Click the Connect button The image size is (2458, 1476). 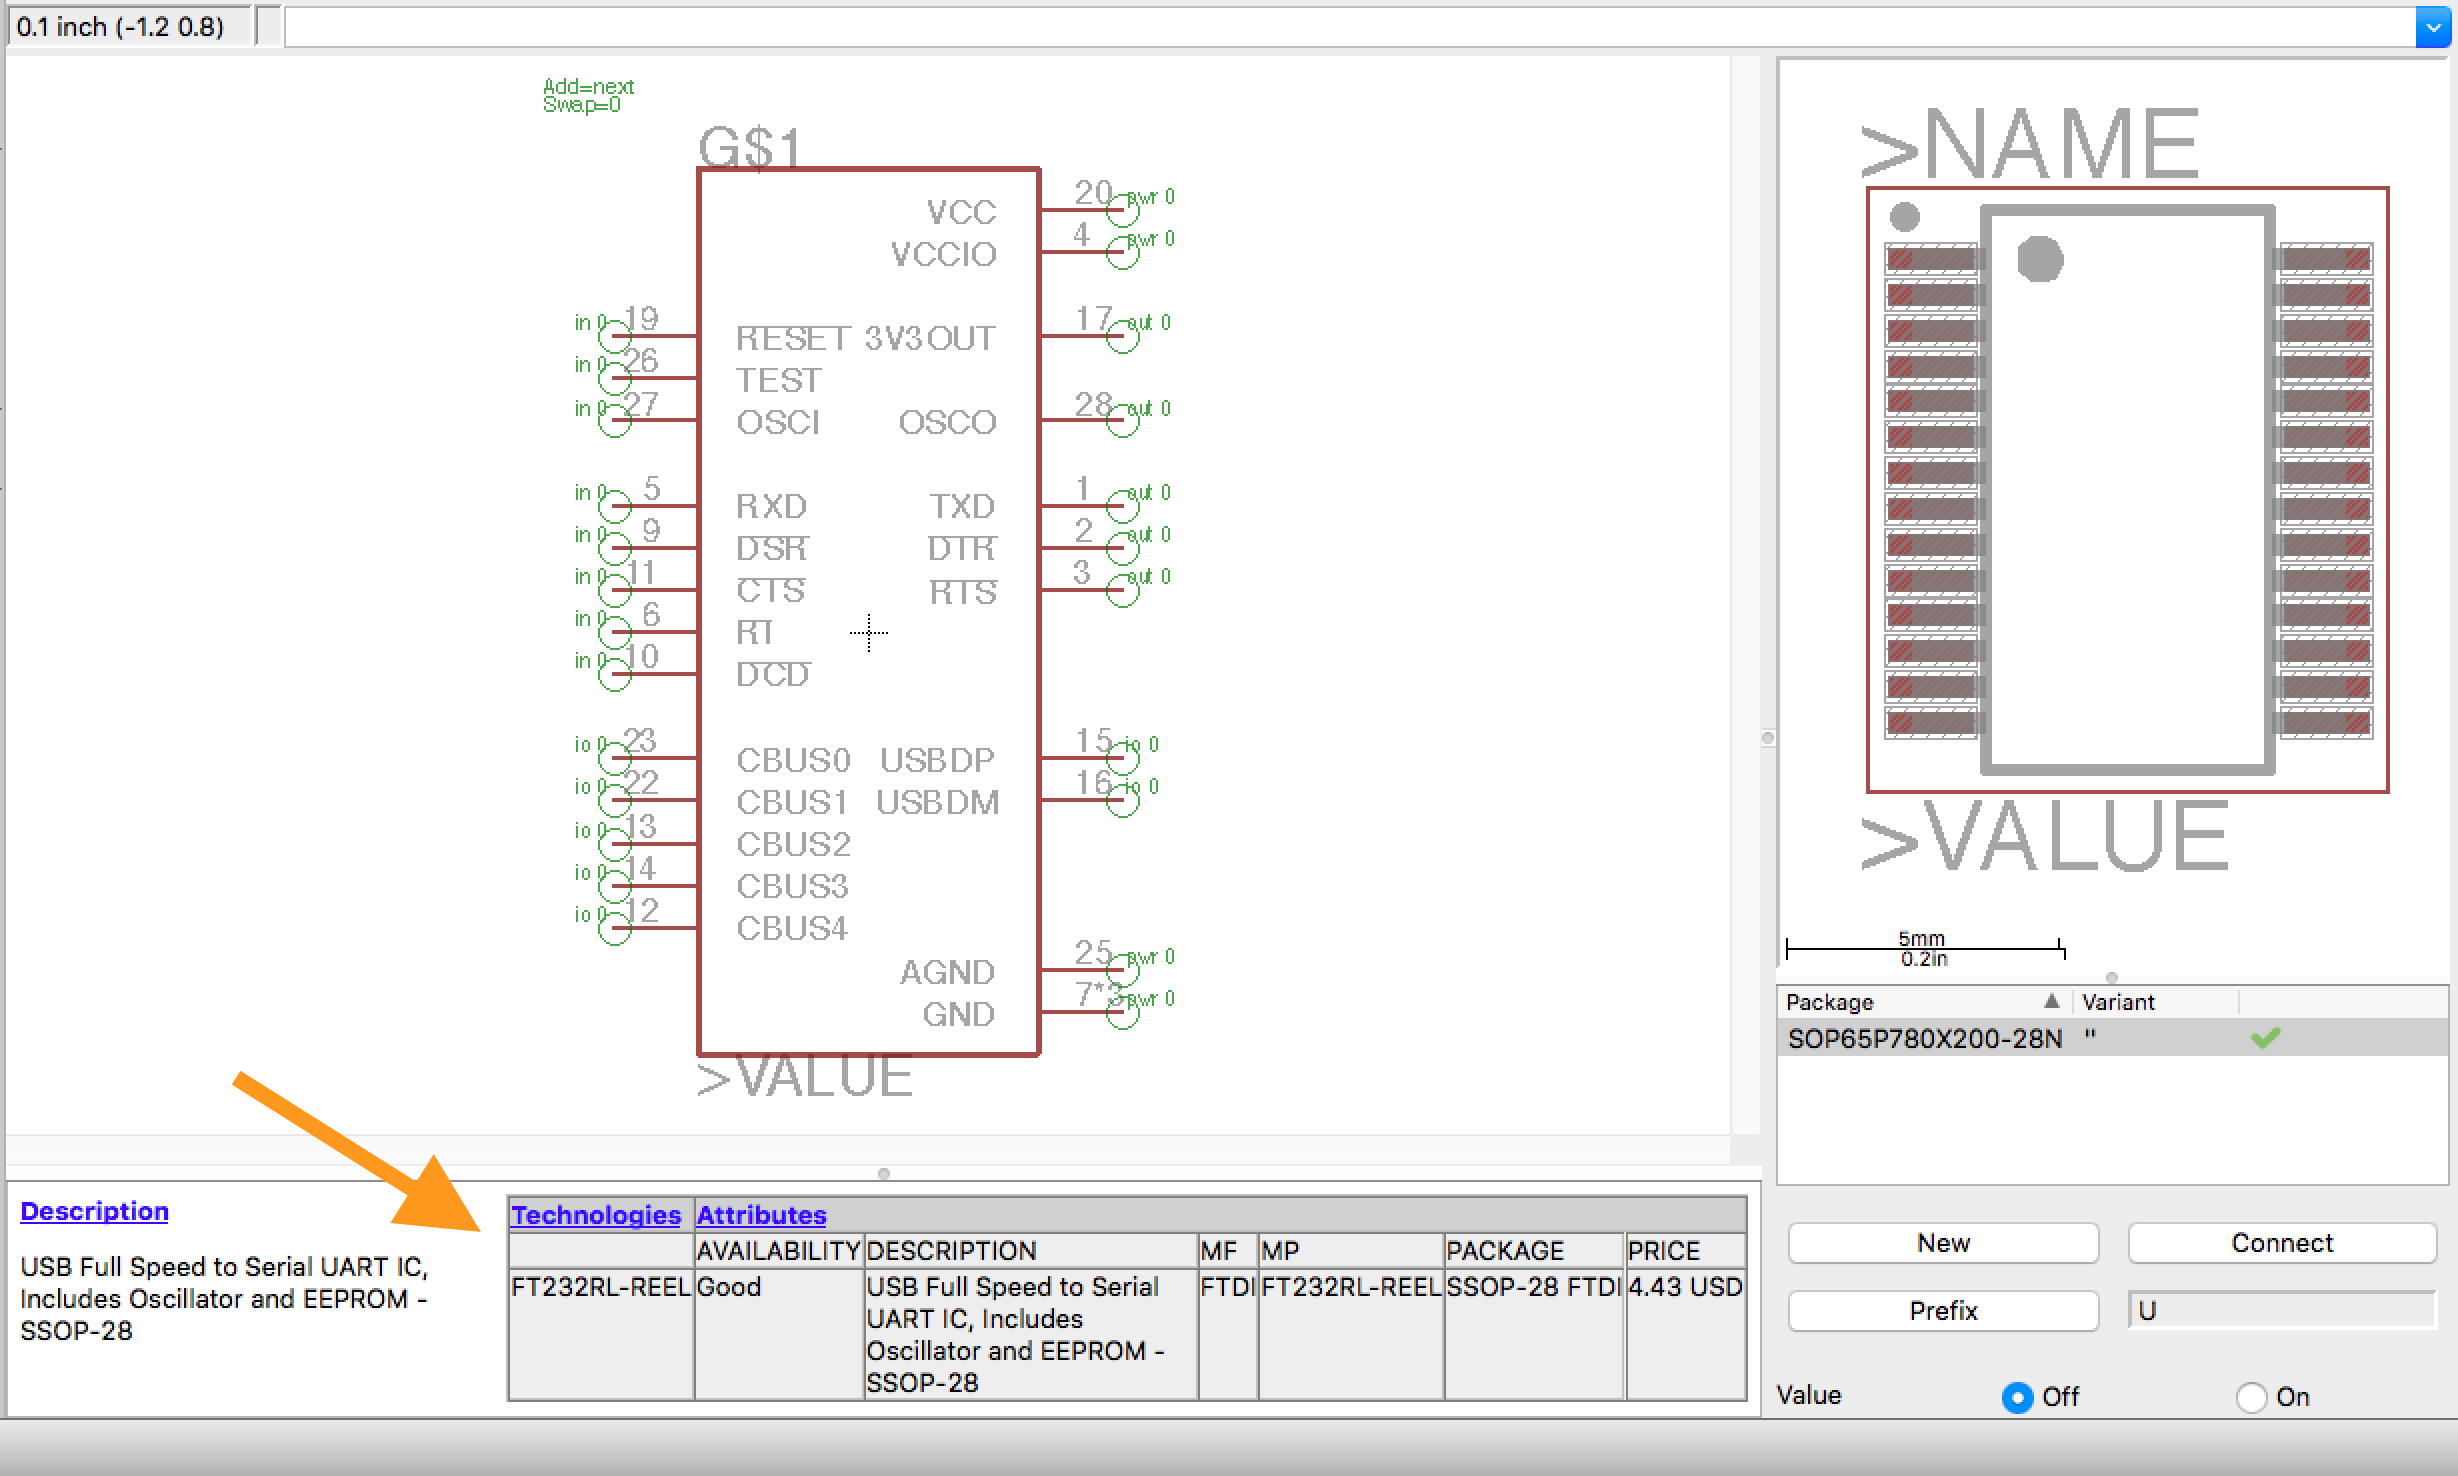[2282, 1243]
